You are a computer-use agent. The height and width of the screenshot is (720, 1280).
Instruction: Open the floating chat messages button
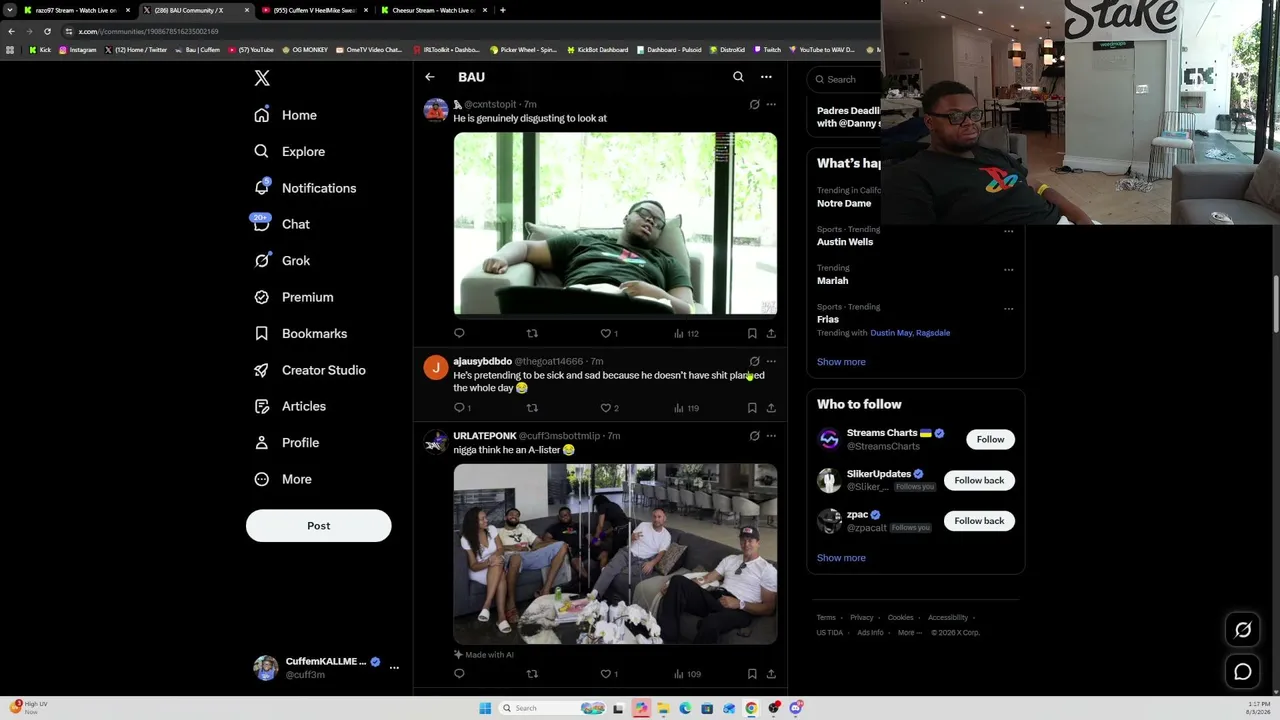(1243, 672)
